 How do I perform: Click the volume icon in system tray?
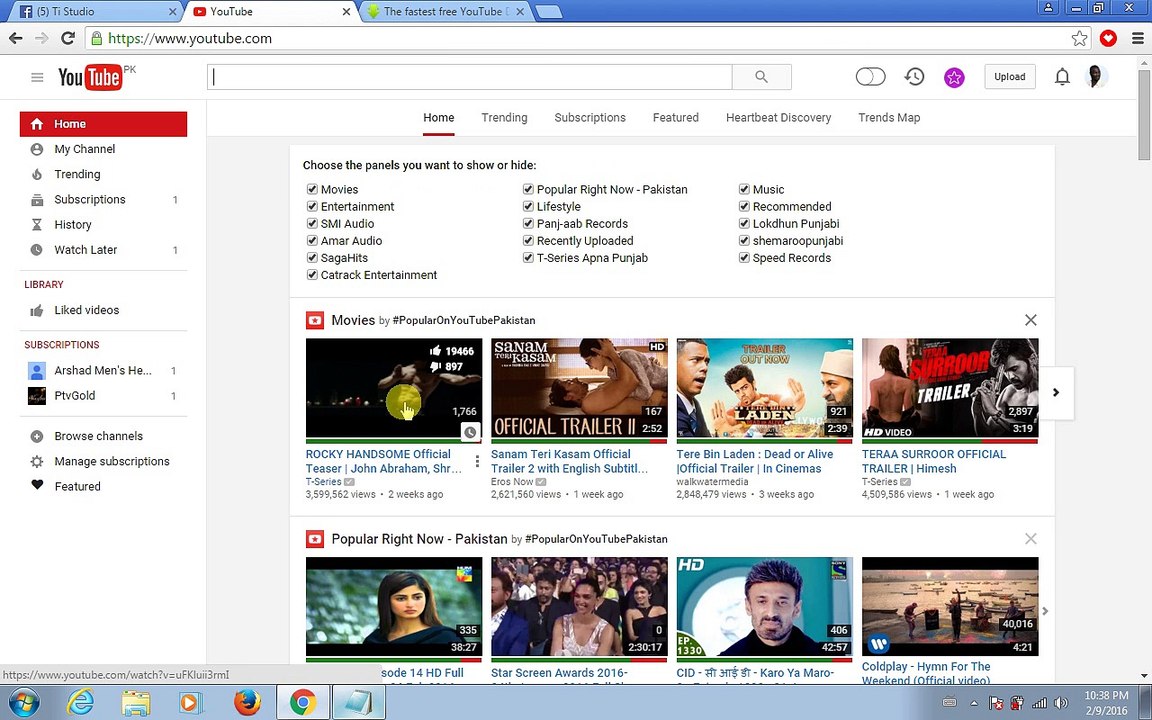pyautogui.click(x=1060, y=703)
